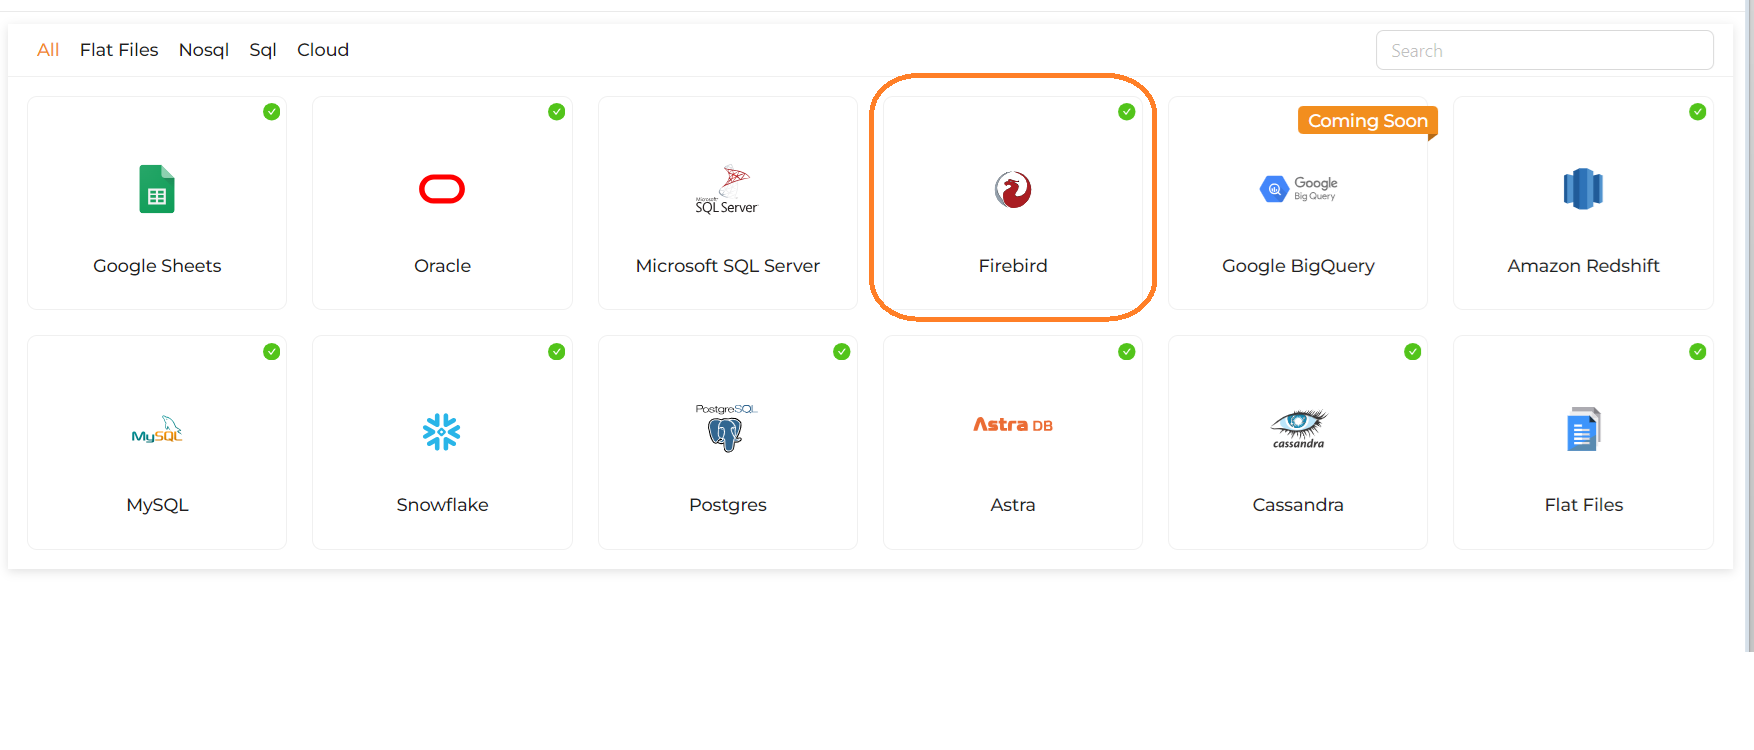This screenshot has width=1754, height=750.
Task: Click the MySQL dolphin logo
Action: tap(156, 430)
